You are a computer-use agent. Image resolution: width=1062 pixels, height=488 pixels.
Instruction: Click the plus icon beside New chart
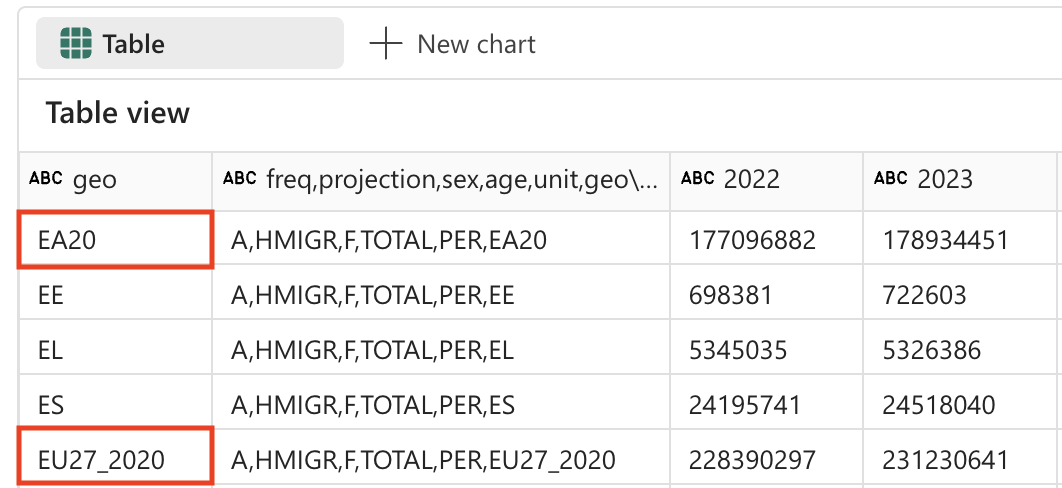pyautogui.click(x=385, y=44)
